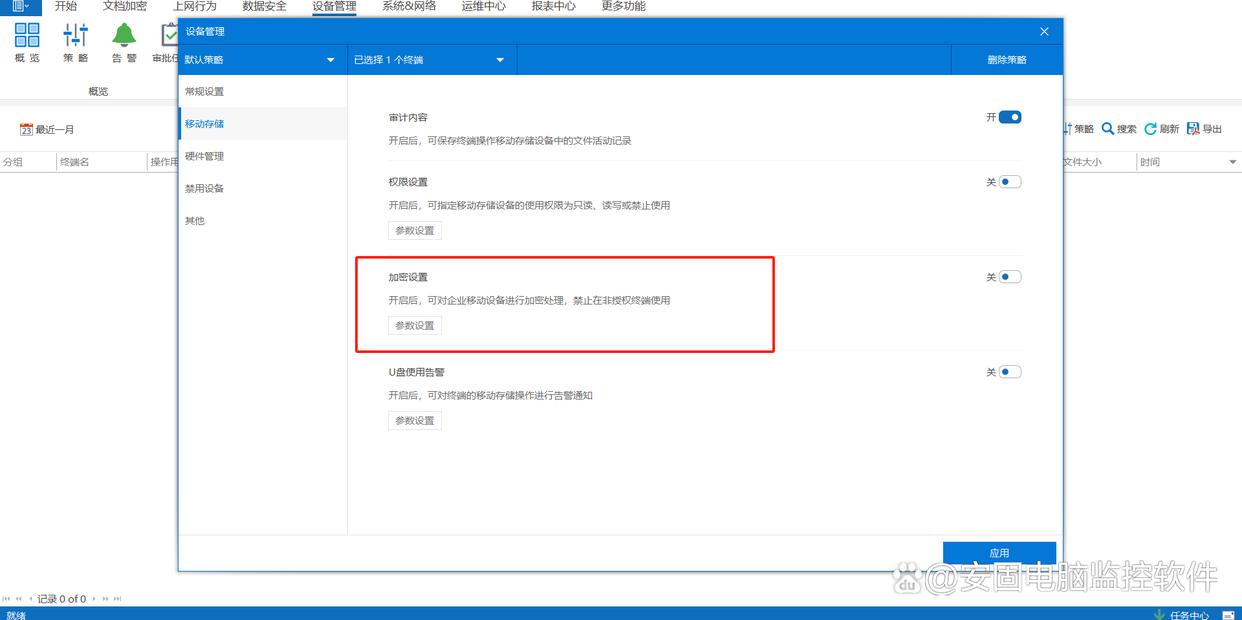Switch to the 数据安全 menu tab
Viewport: 1242px width, 620px height.
[264, 6]
